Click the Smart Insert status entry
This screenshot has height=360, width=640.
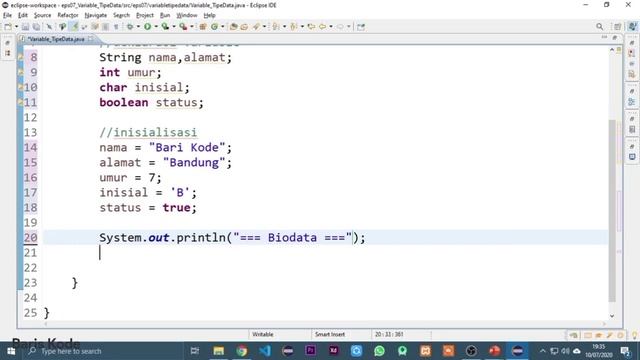[330, 334]
